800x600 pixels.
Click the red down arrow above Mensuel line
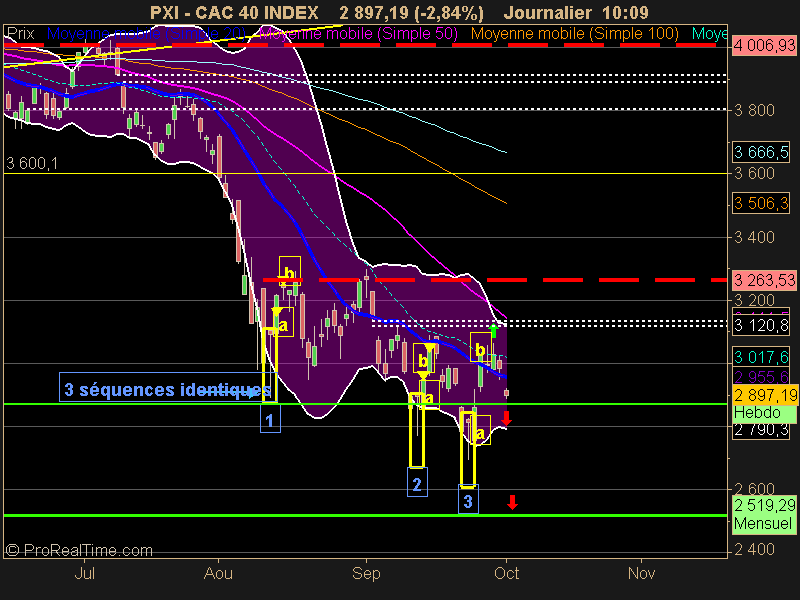pos(513,502)
